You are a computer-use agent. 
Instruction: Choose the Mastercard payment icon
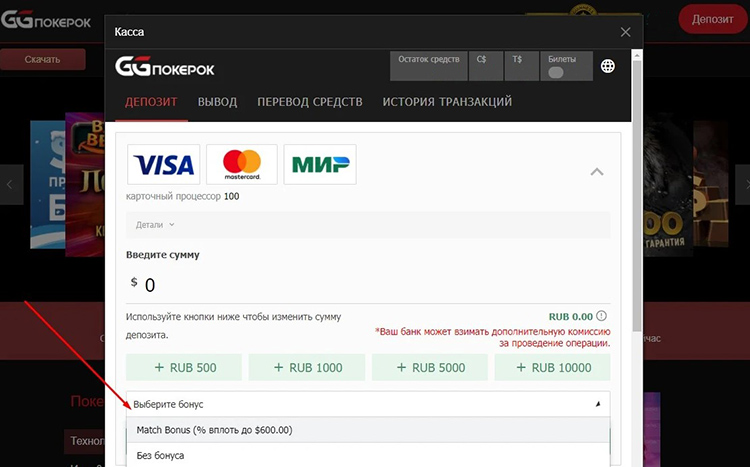point(241,164)
